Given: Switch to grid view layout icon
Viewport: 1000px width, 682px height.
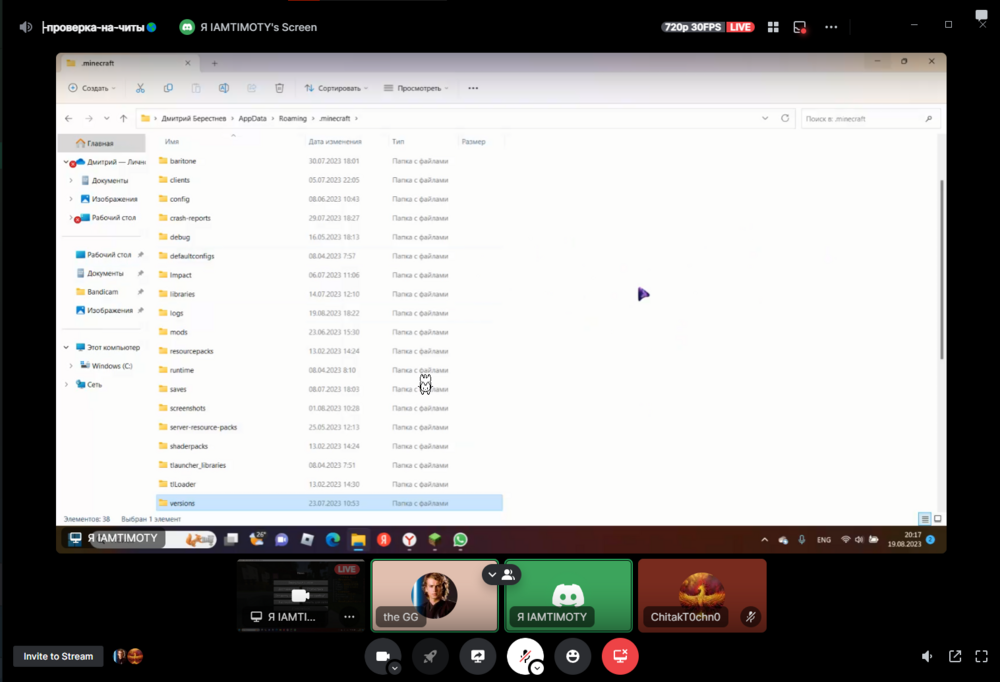Looking at the screenshot, I should pos(773,27).
